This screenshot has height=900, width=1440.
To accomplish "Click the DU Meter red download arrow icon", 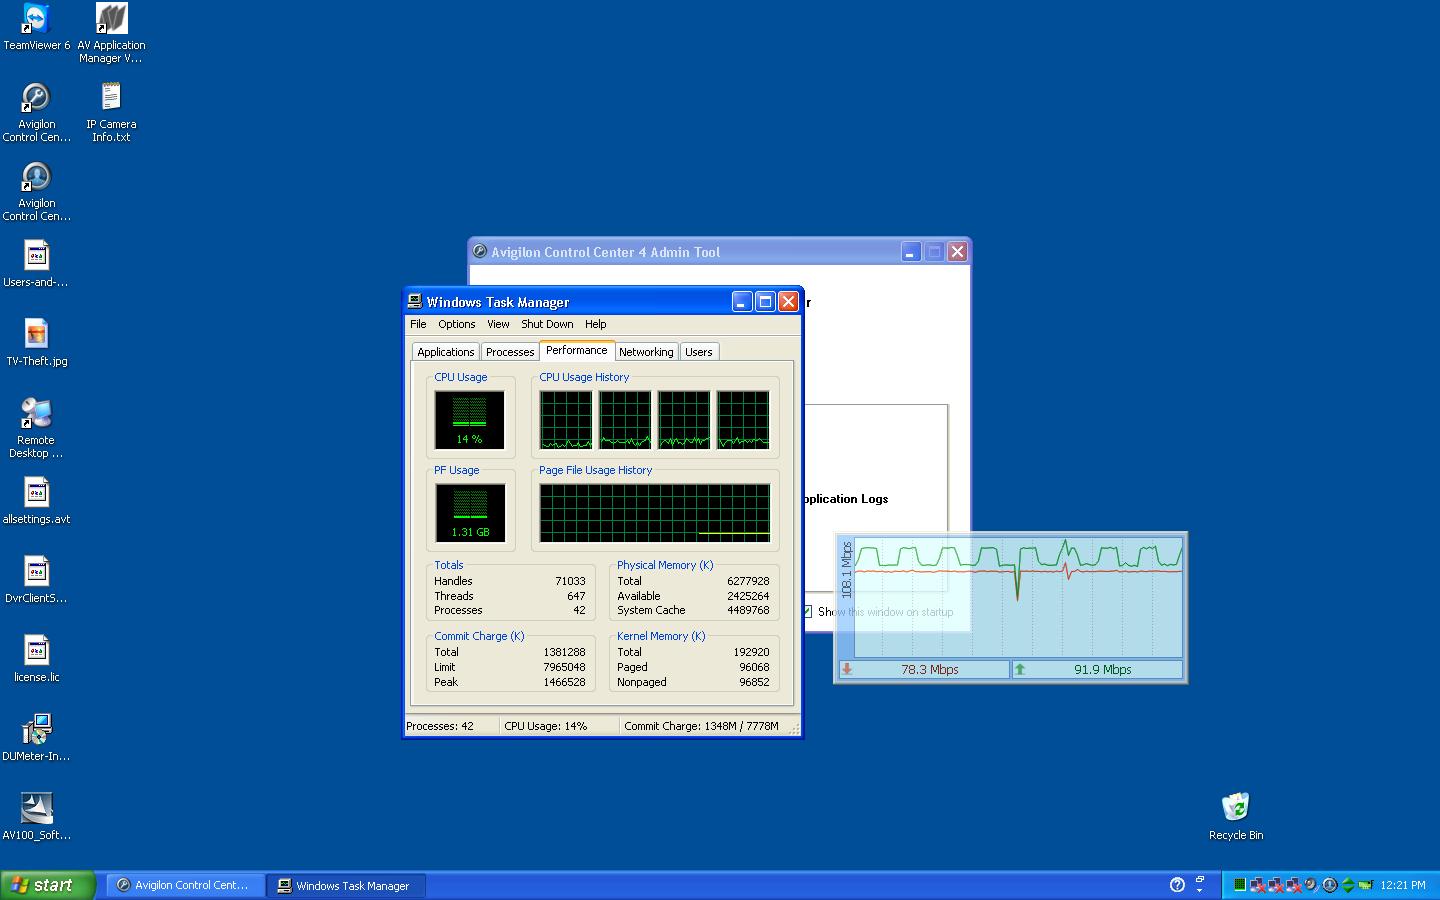I will 847,670.
